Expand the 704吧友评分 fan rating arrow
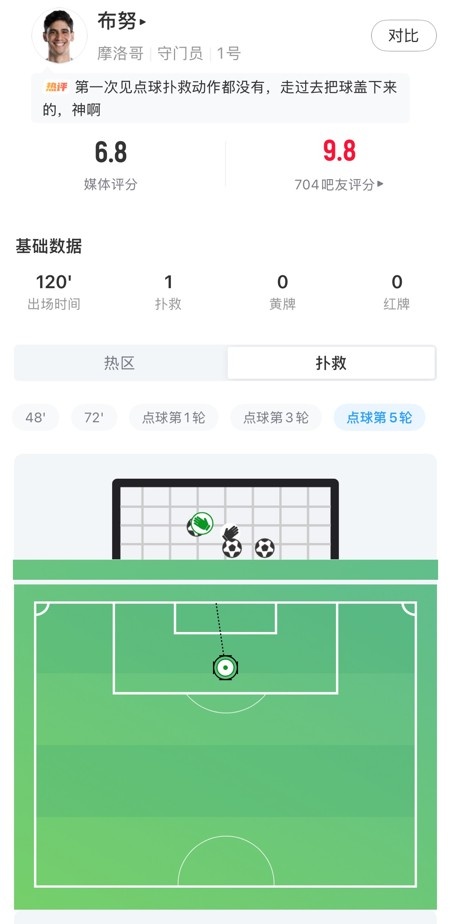The image size is (453, 924). 381,184
